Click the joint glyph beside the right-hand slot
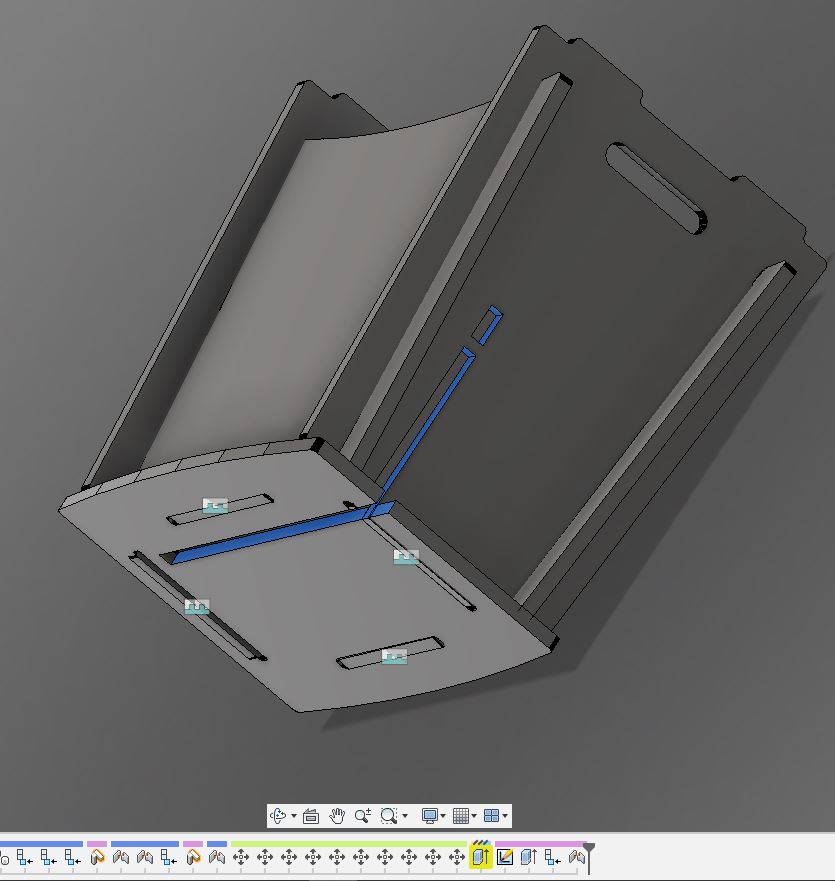This screenshot has height=881, width=835. pos(406,557)
